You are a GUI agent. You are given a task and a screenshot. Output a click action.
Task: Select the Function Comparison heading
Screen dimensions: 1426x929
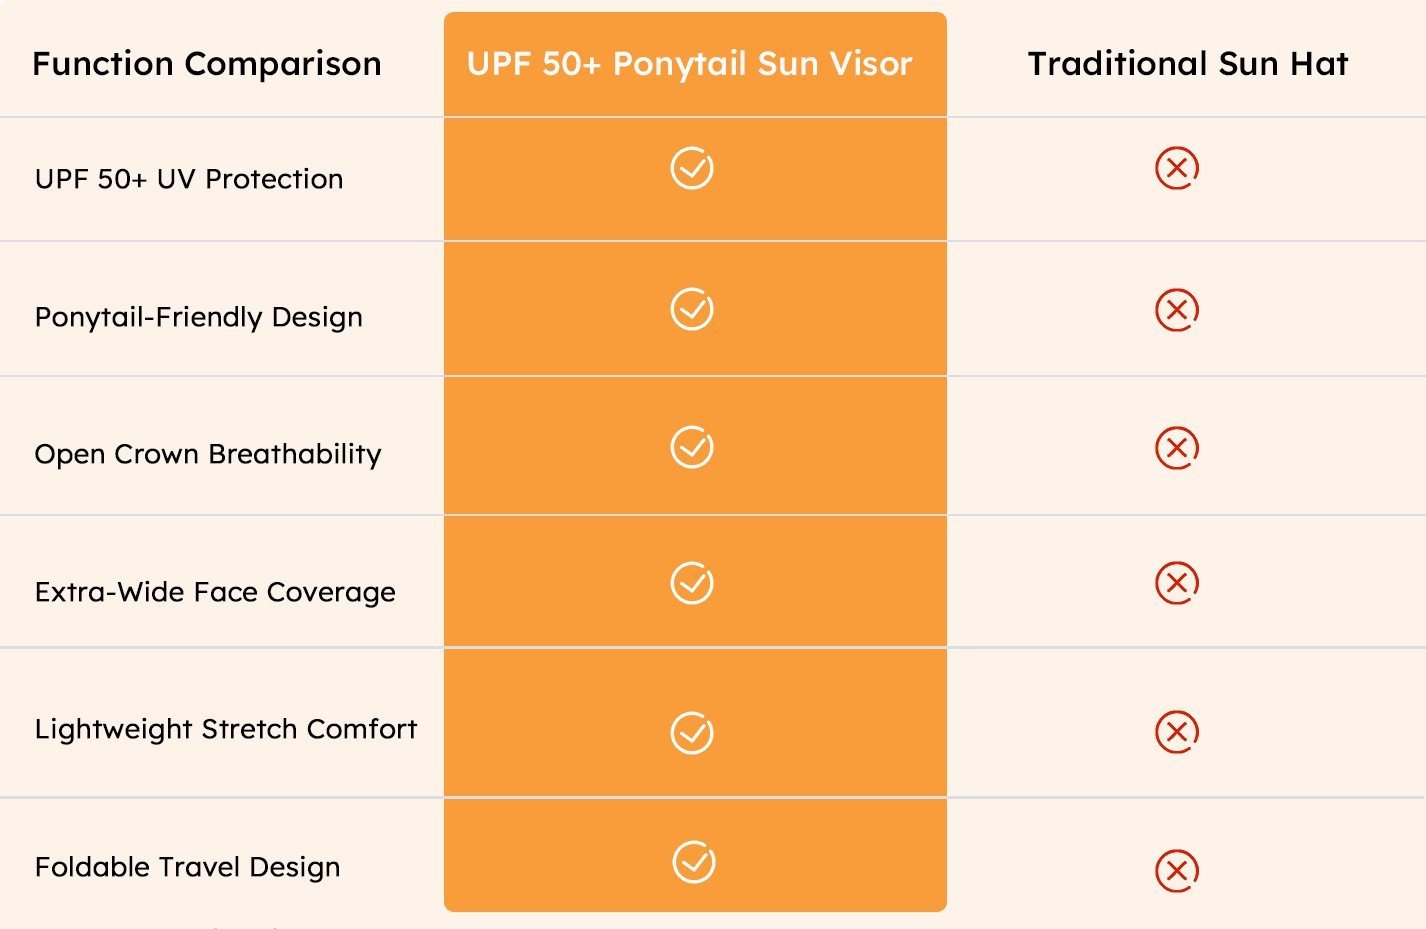pos(207,64)
